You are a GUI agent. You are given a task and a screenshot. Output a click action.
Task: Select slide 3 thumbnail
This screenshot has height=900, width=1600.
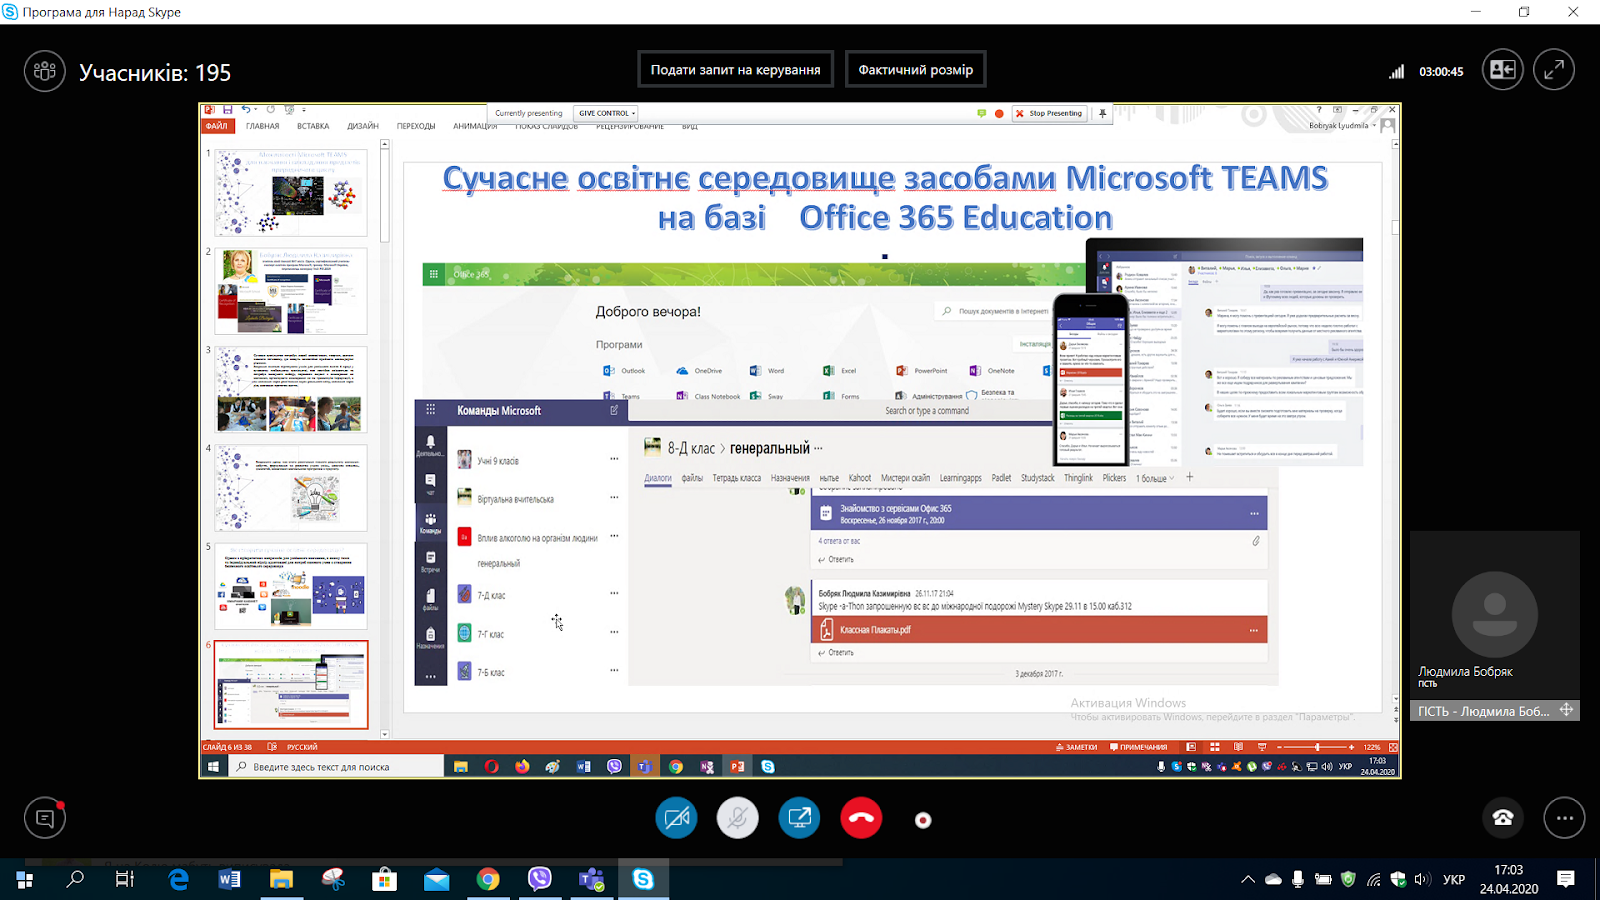click(x=291, y=389)
